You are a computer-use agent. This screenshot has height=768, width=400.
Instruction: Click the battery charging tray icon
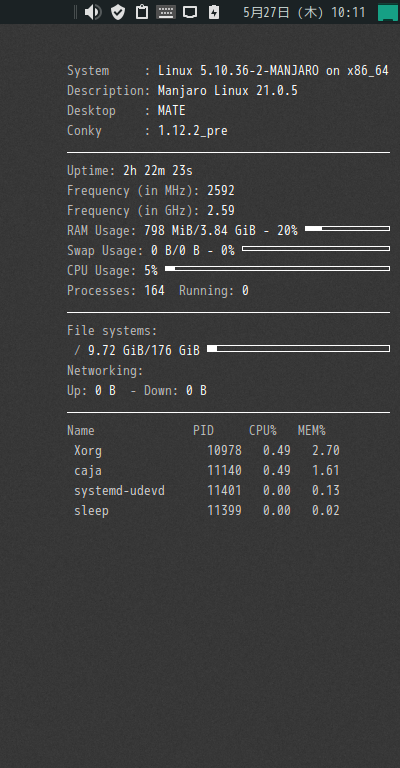(214, 12)
